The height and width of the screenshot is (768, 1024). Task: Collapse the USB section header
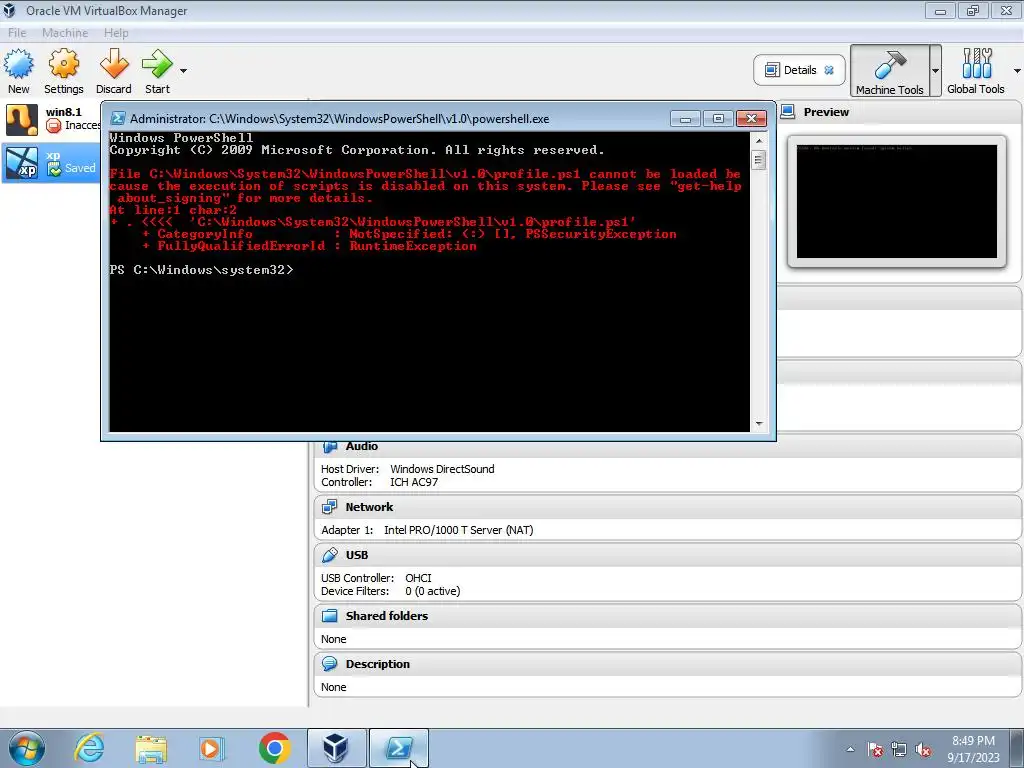point(667,555)
